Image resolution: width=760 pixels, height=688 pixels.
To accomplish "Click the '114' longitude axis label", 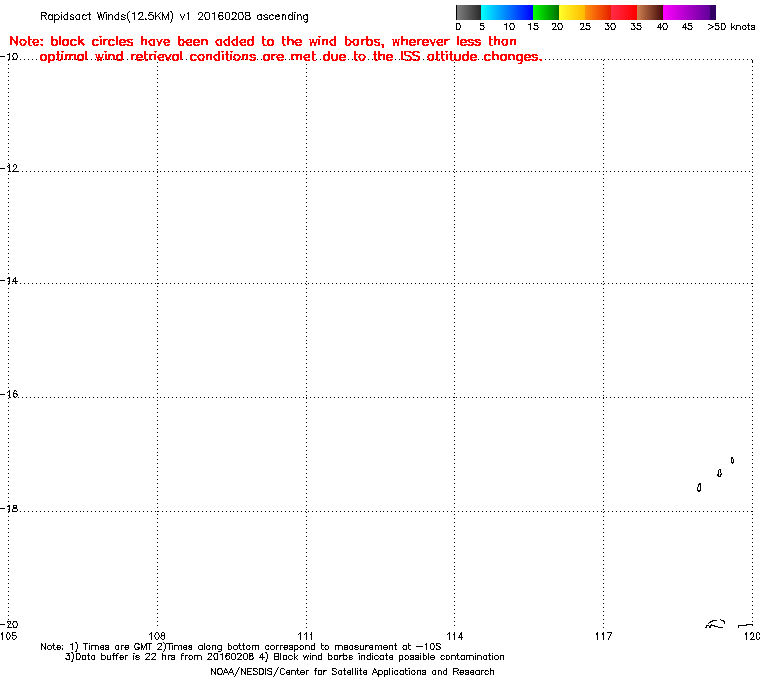I will click(455, 636).
